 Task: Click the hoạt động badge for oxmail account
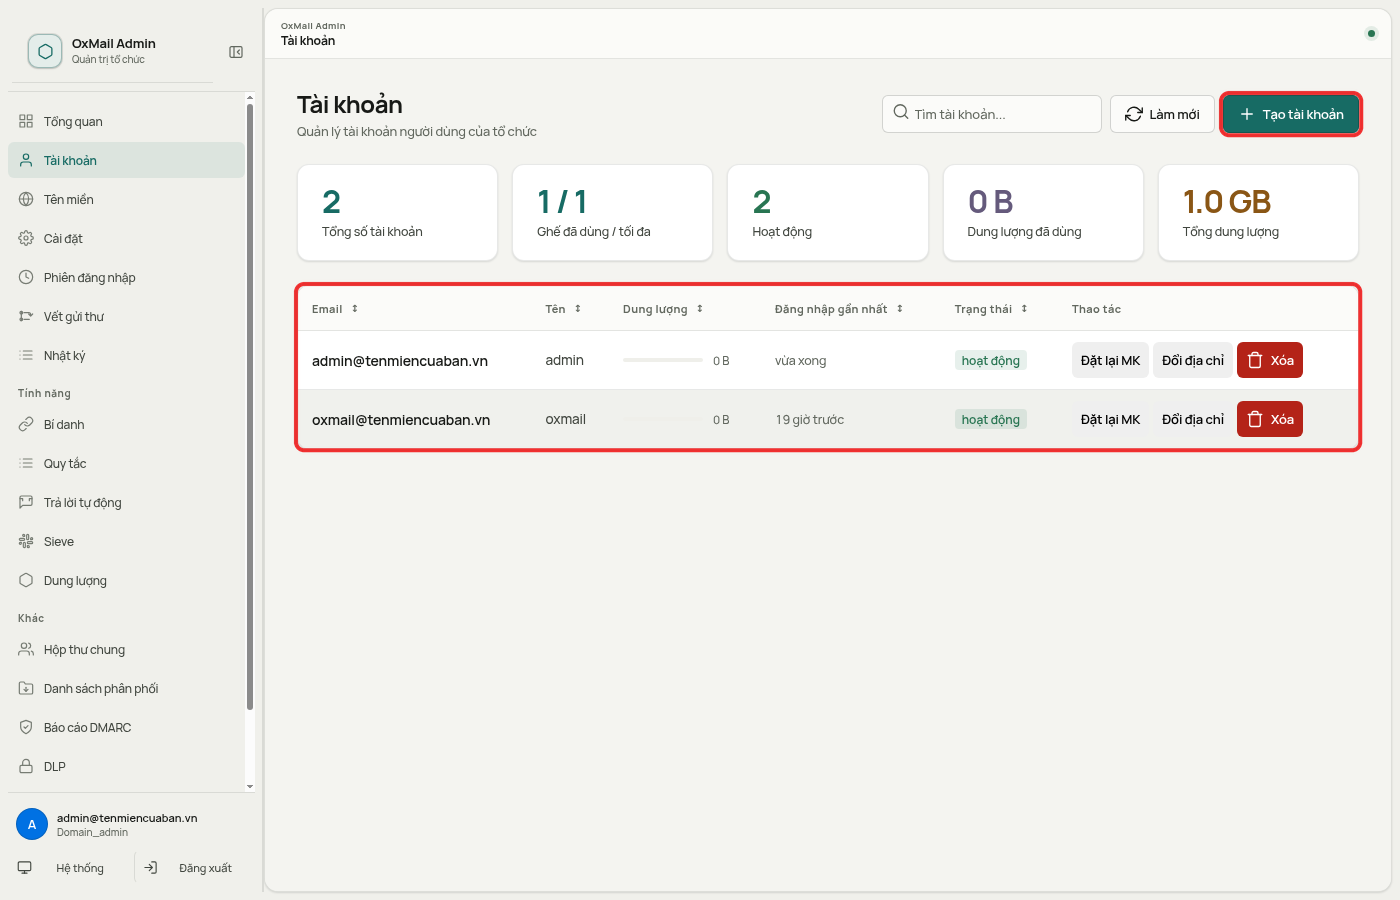coord(991,419)
